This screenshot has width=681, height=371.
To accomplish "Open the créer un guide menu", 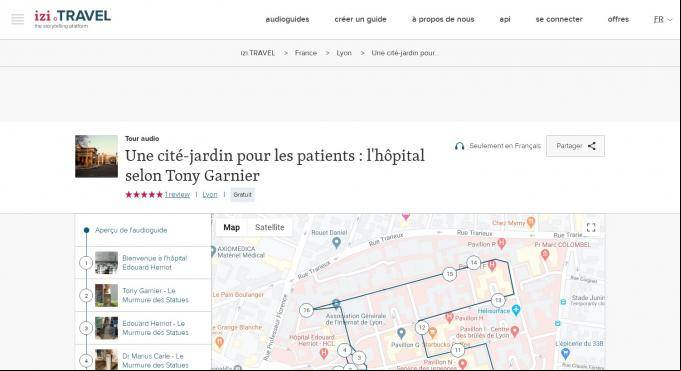I will (x=360, y=20).
